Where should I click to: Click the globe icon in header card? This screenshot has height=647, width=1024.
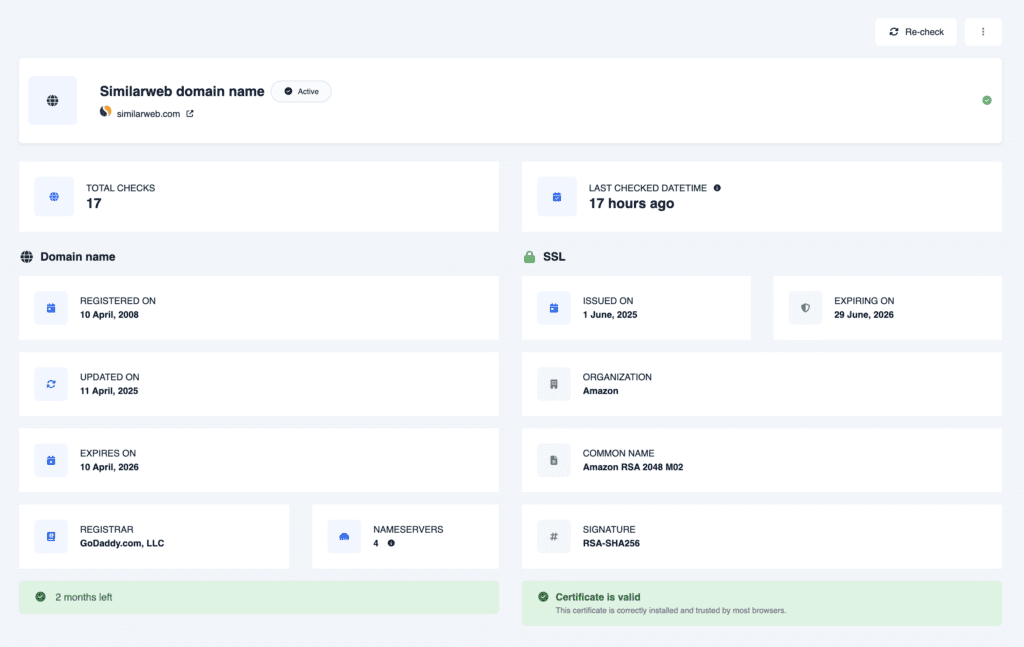tap(52, 101)
